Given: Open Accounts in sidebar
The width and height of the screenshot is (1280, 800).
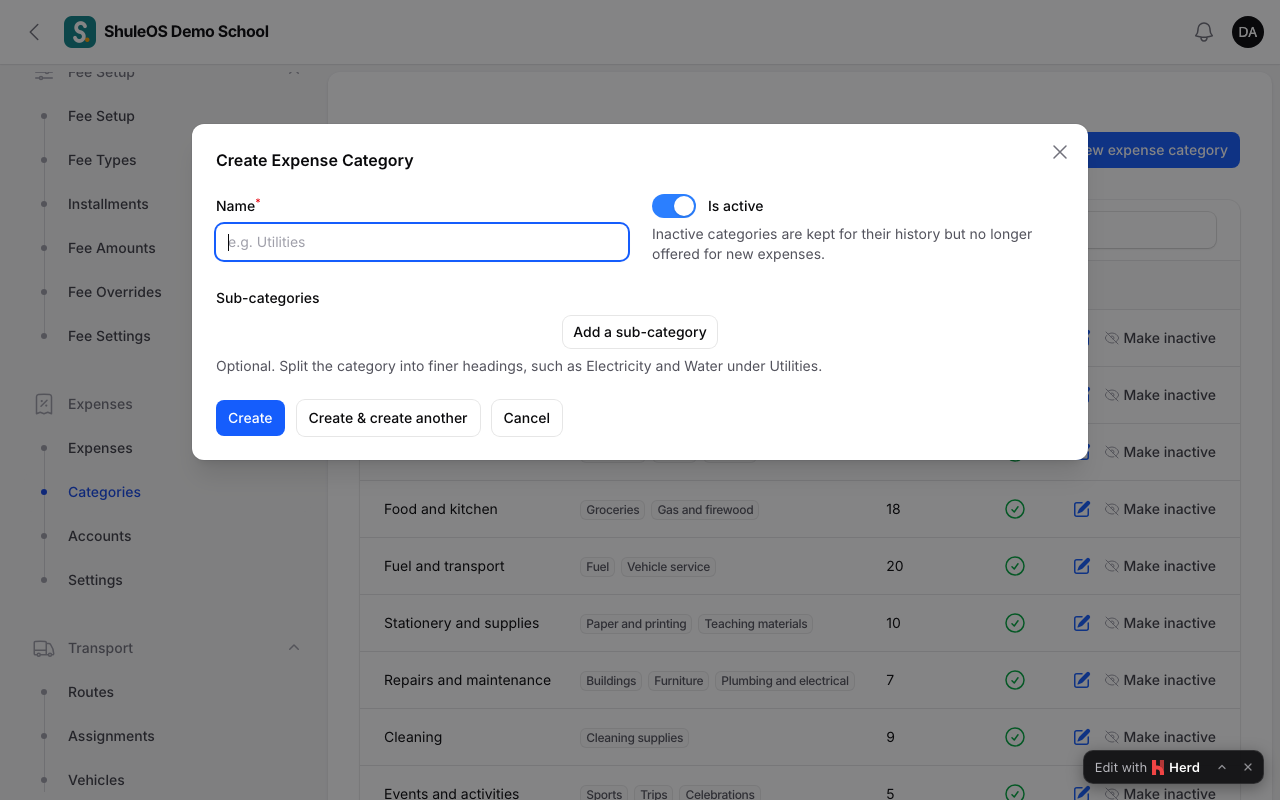Looking at the screenshot, I should coord(100,536).
